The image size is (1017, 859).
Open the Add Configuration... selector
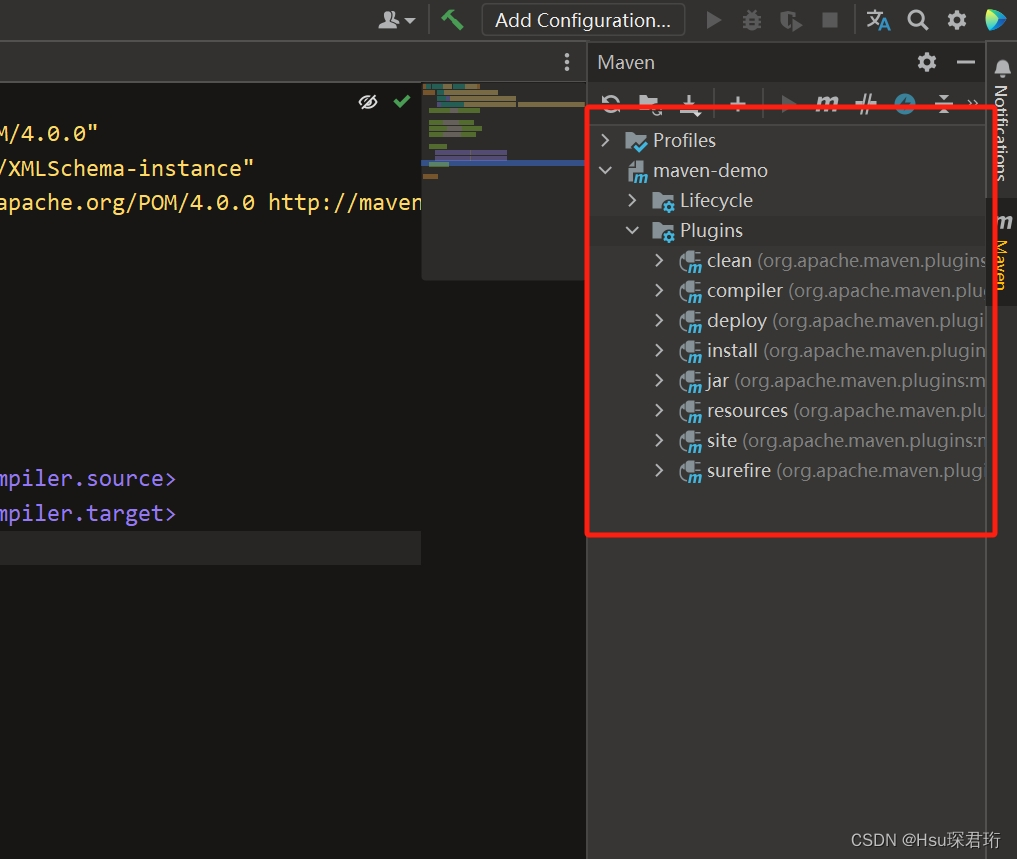coord(582,20)
